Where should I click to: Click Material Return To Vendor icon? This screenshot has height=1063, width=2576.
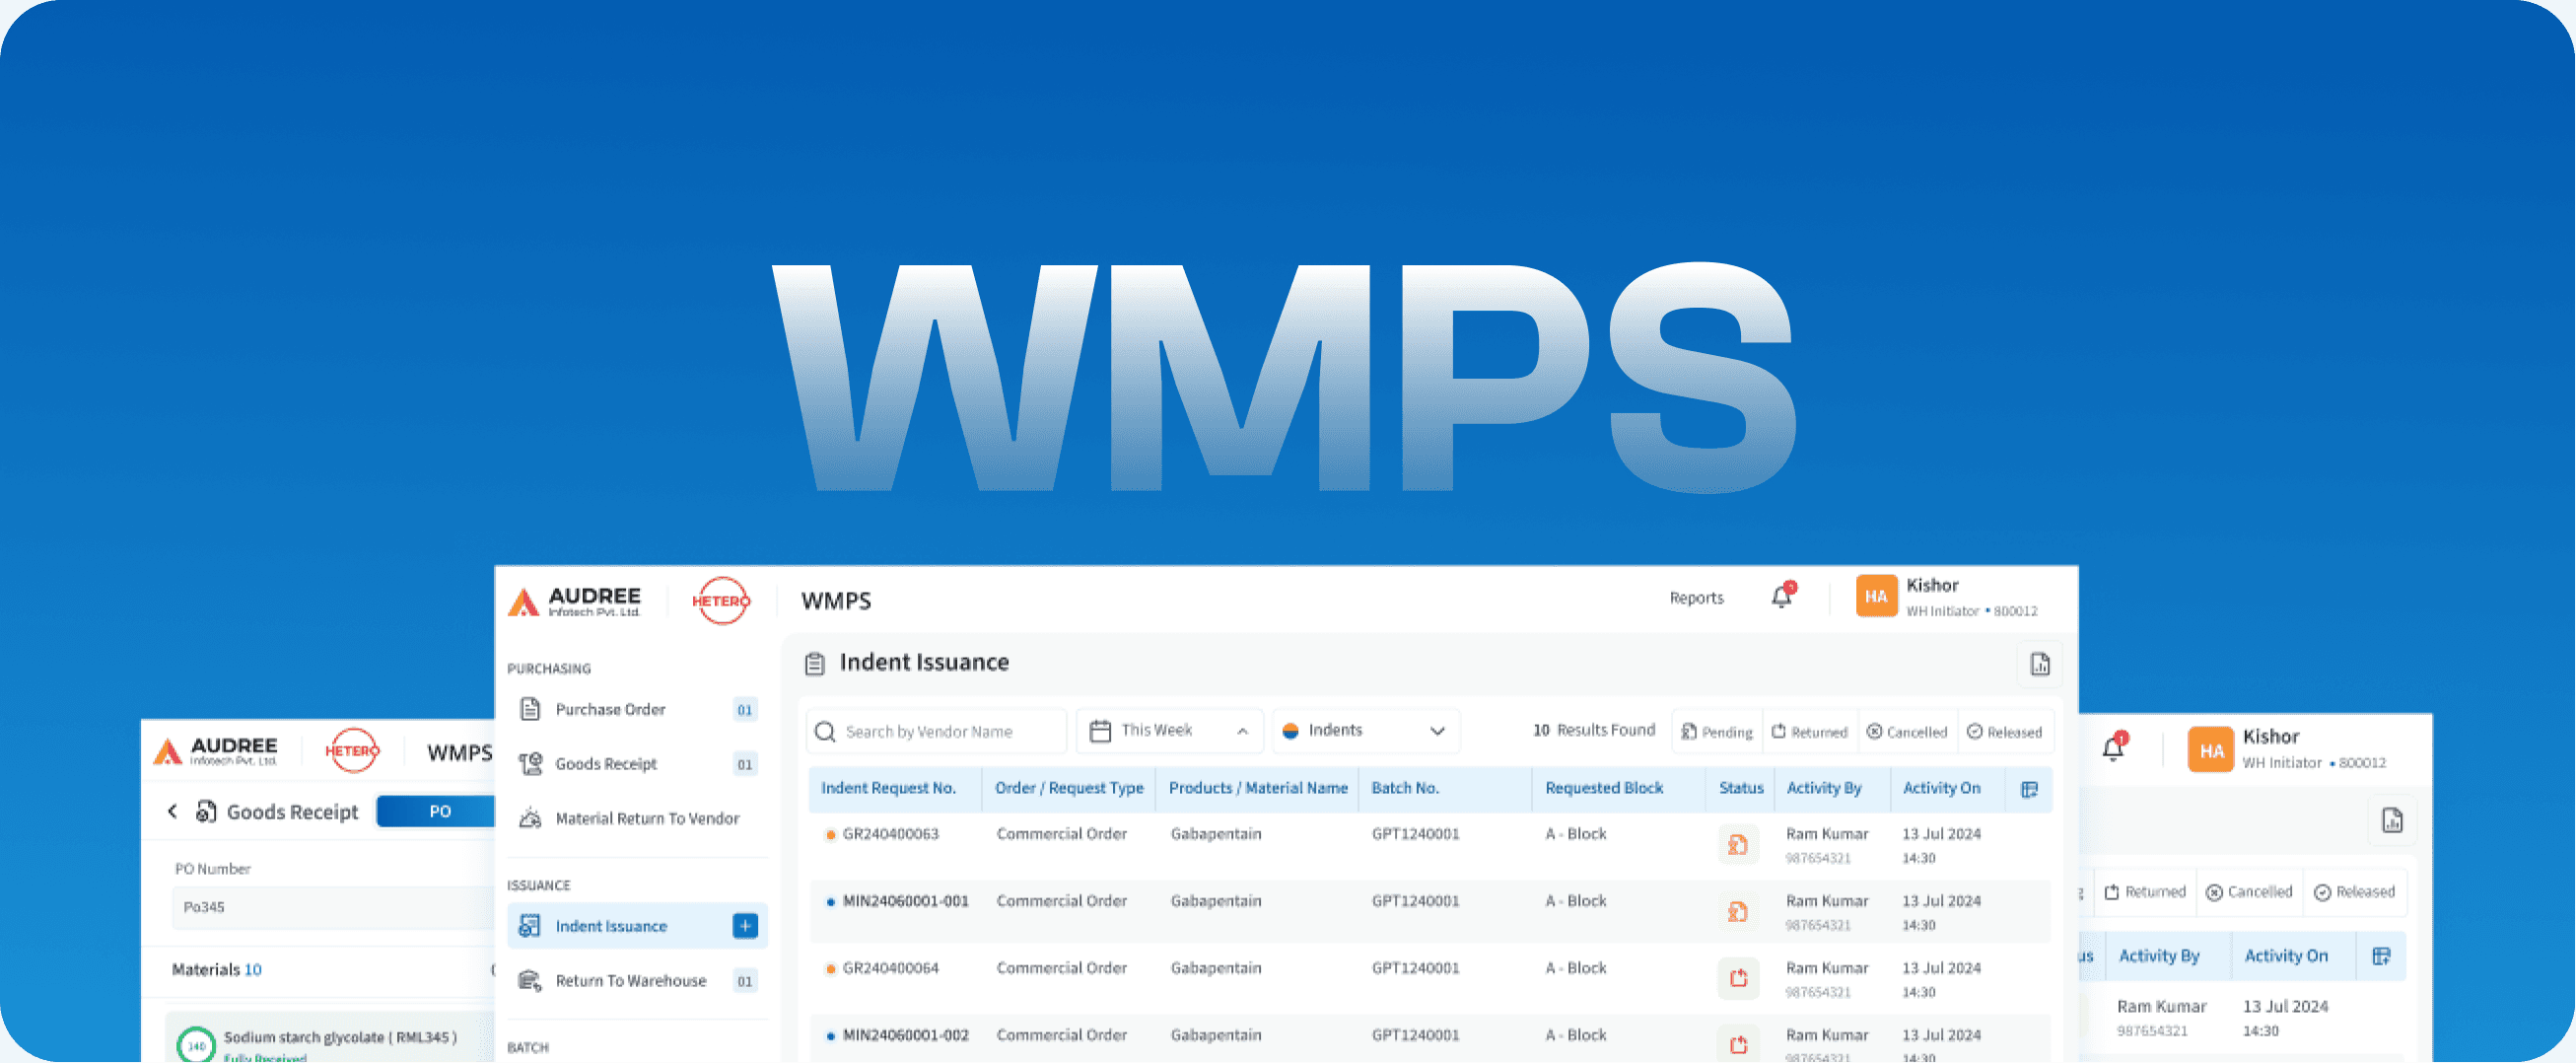pyautogui.click(x=530, y=819)
